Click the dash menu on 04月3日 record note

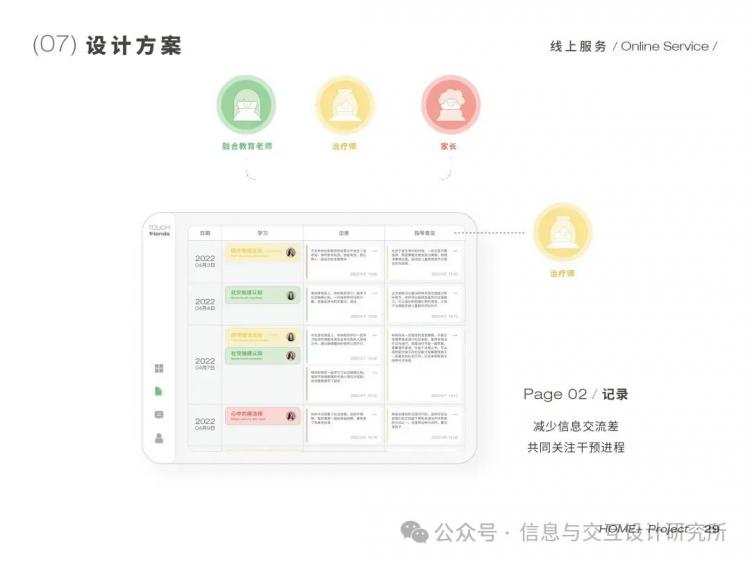tap(375, 251)
